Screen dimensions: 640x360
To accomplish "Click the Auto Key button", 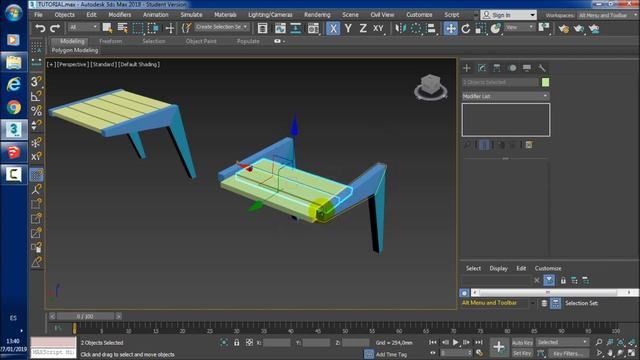I will pos(522,342).
